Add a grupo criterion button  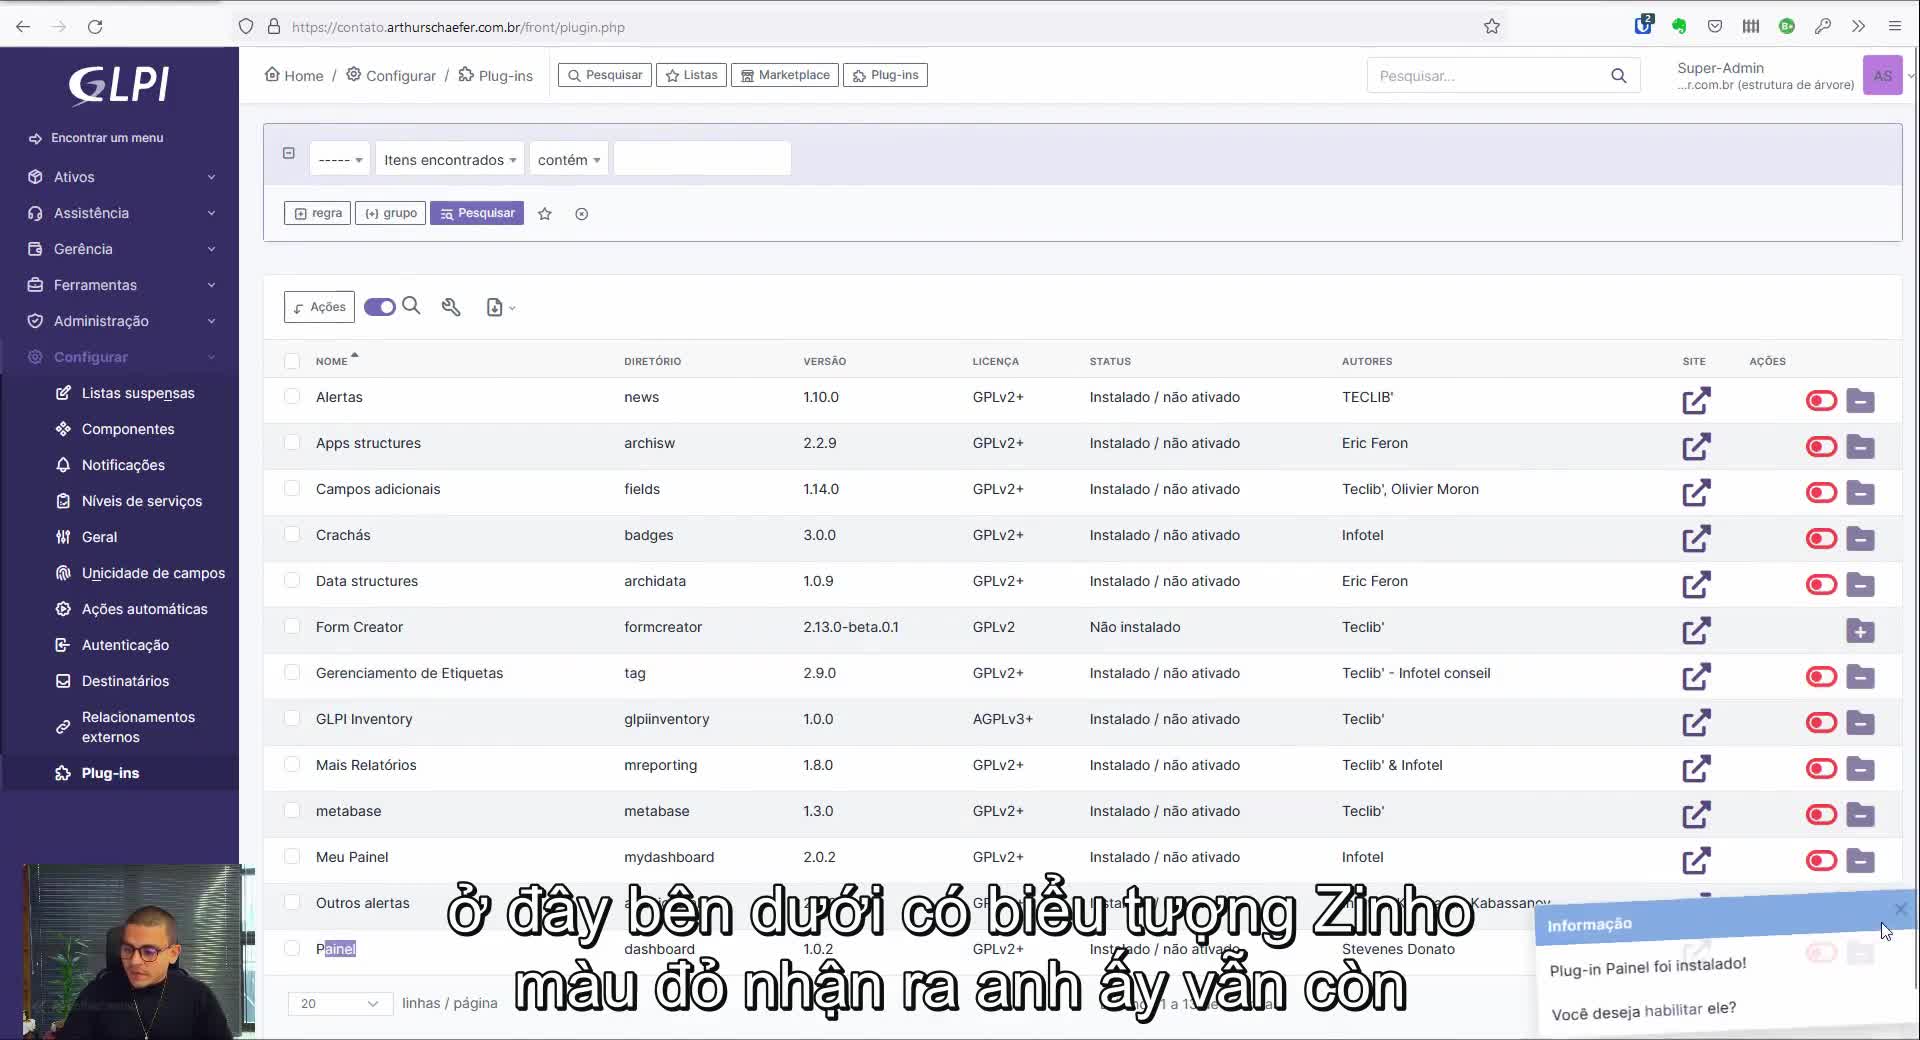391,213
